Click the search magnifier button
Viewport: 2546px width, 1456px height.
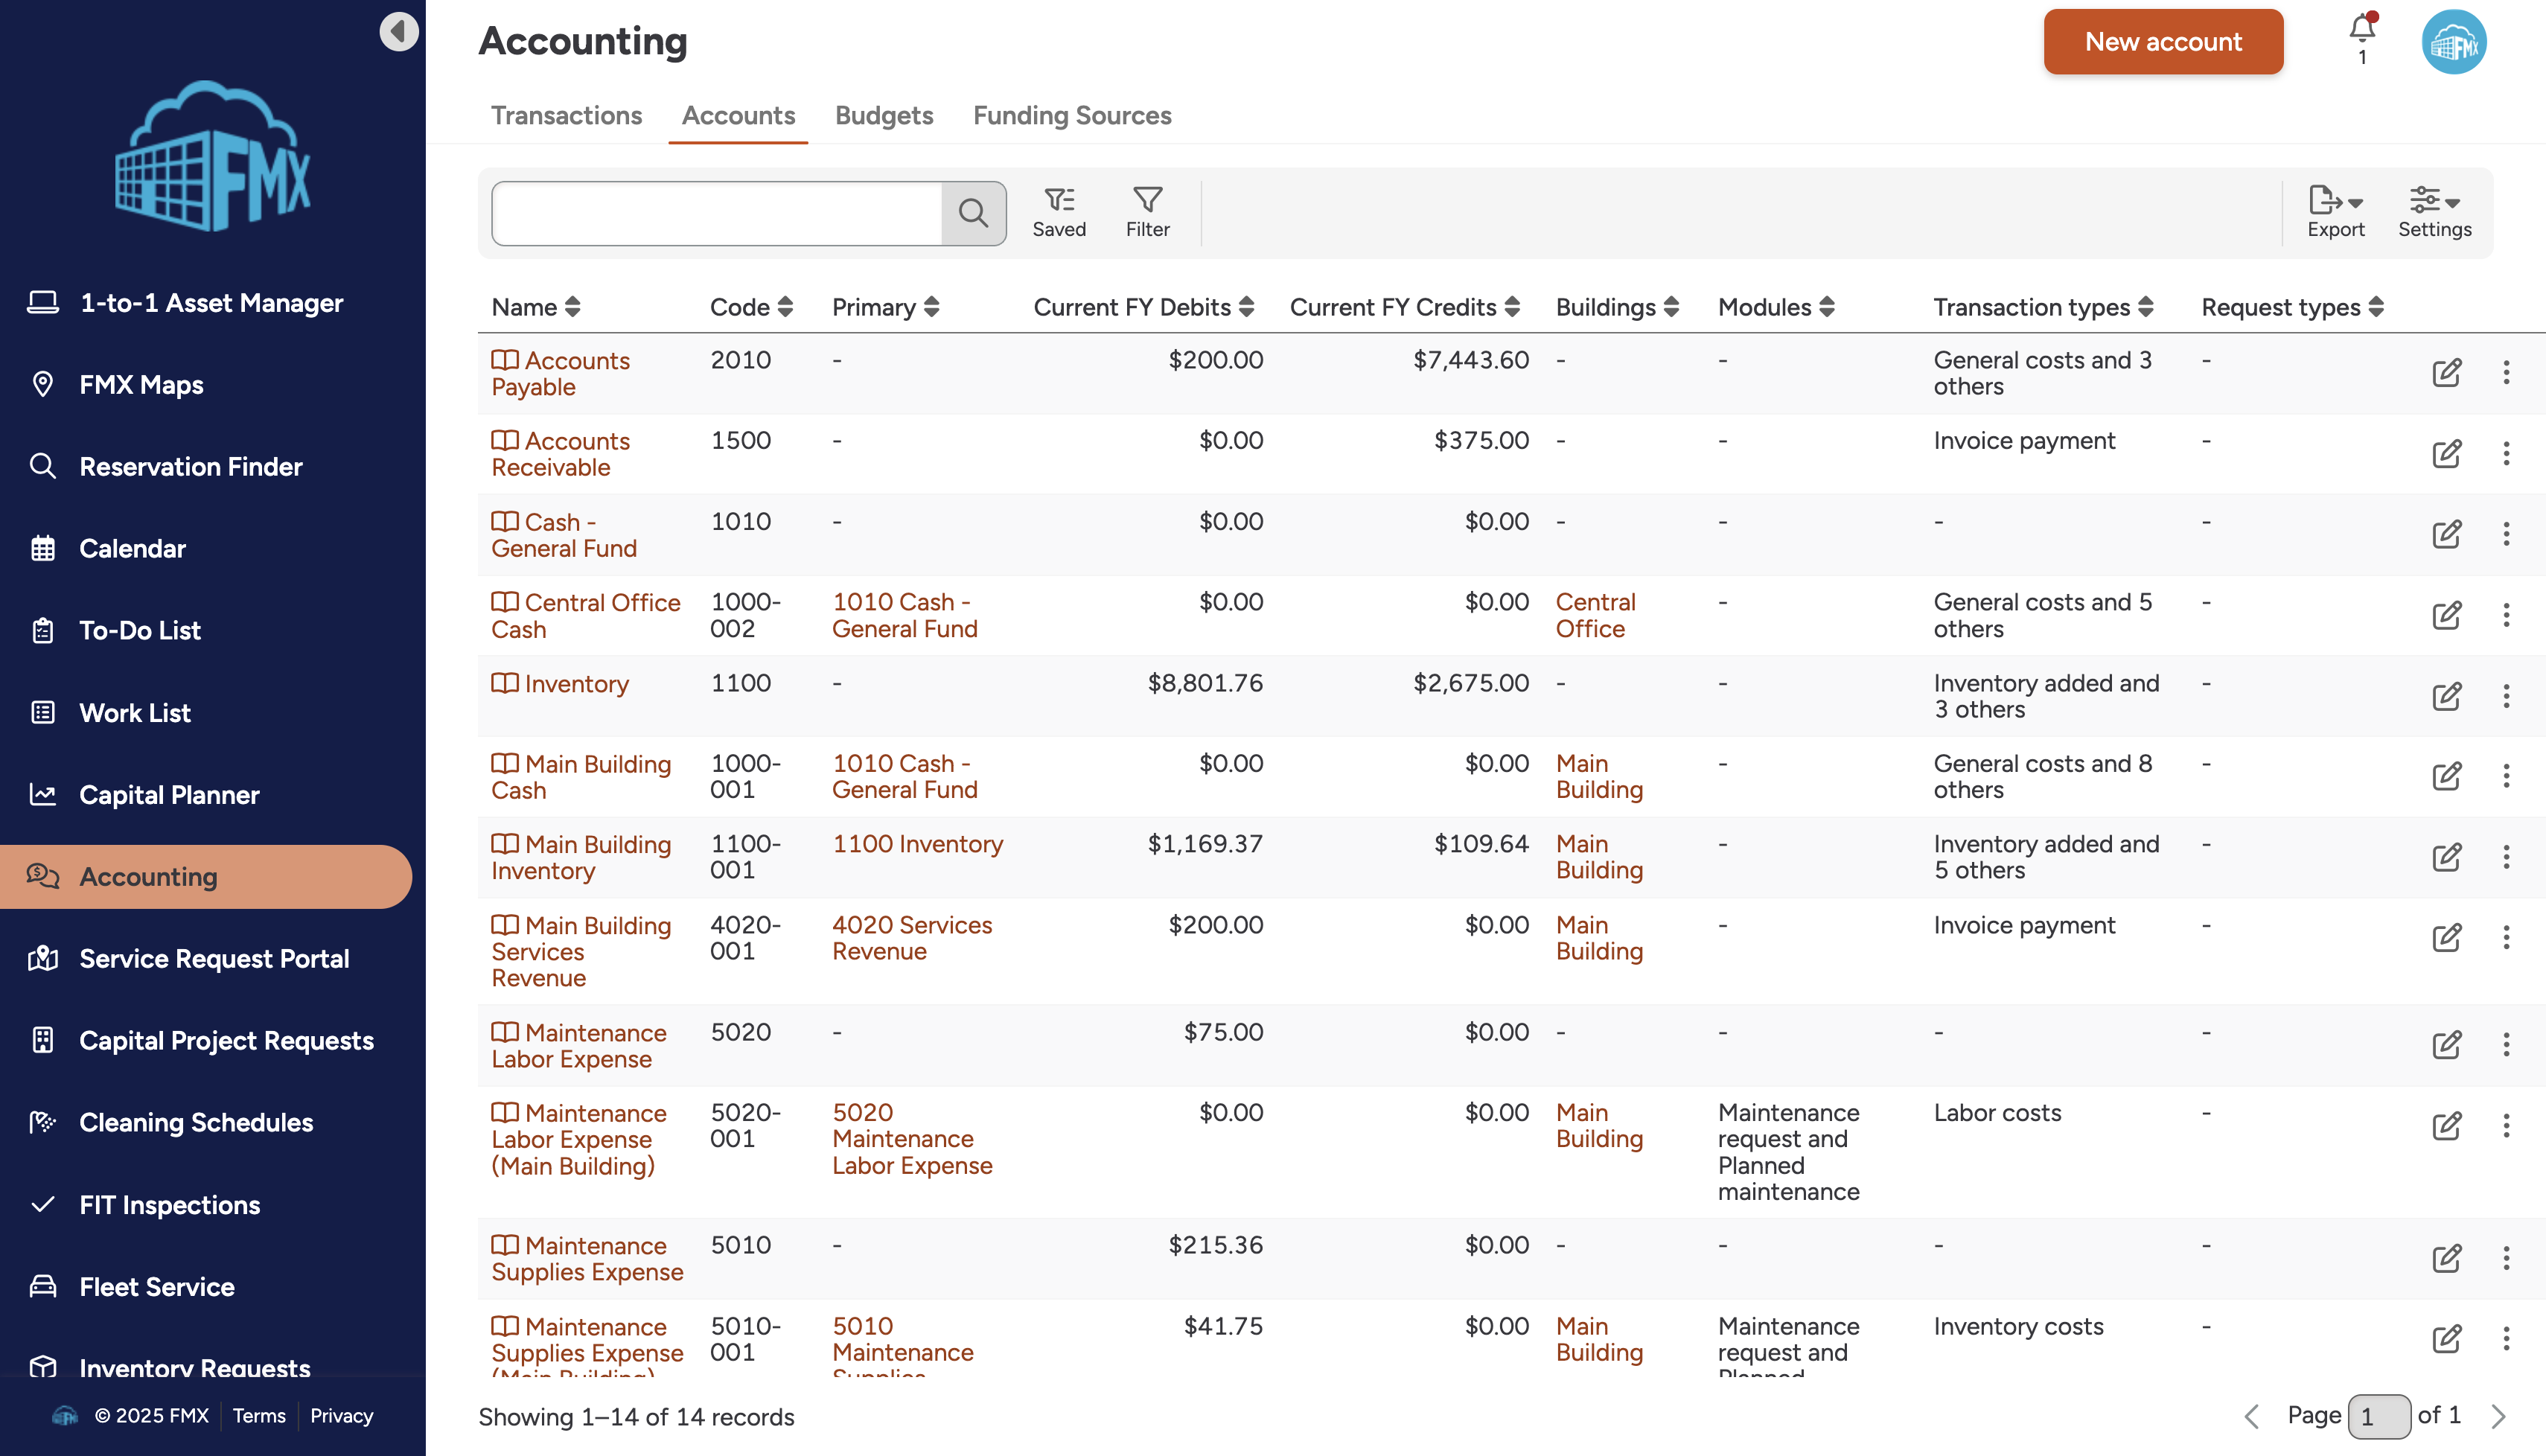pos(973,213)
